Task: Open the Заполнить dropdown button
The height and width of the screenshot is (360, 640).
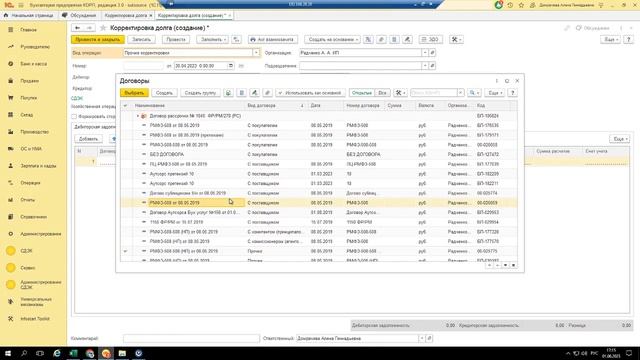Action: point(213,40)
